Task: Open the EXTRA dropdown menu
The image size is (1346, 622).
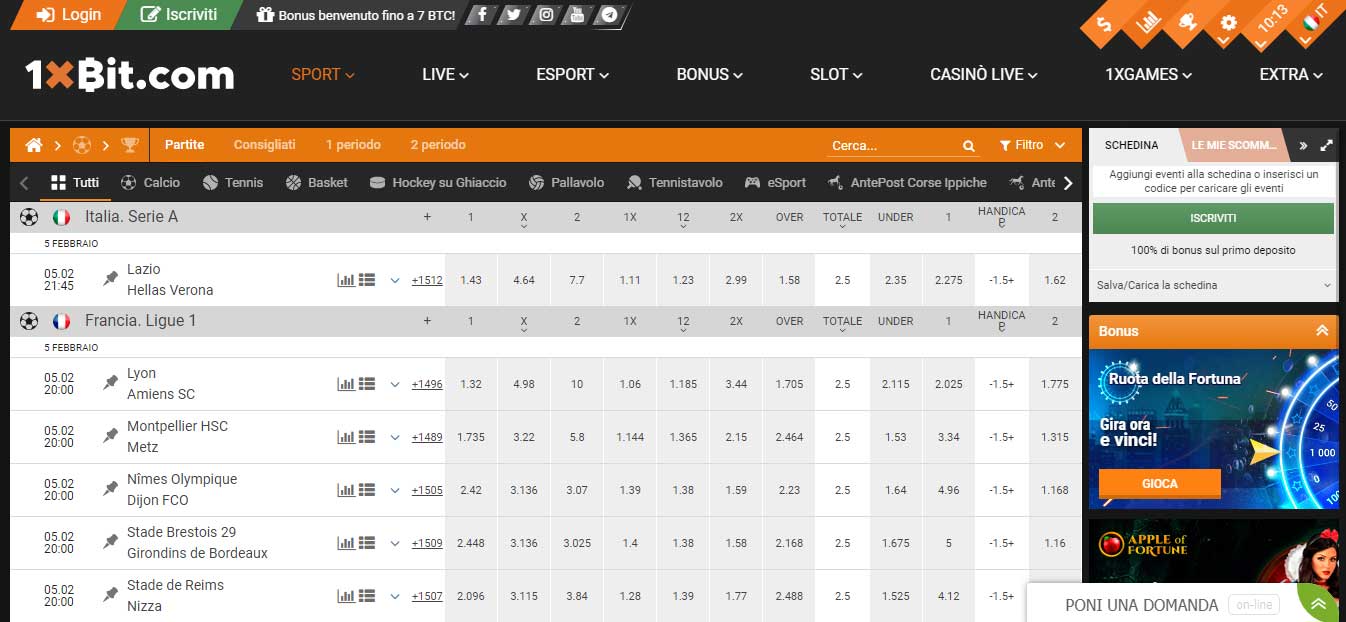Action: coord(1291,74)
